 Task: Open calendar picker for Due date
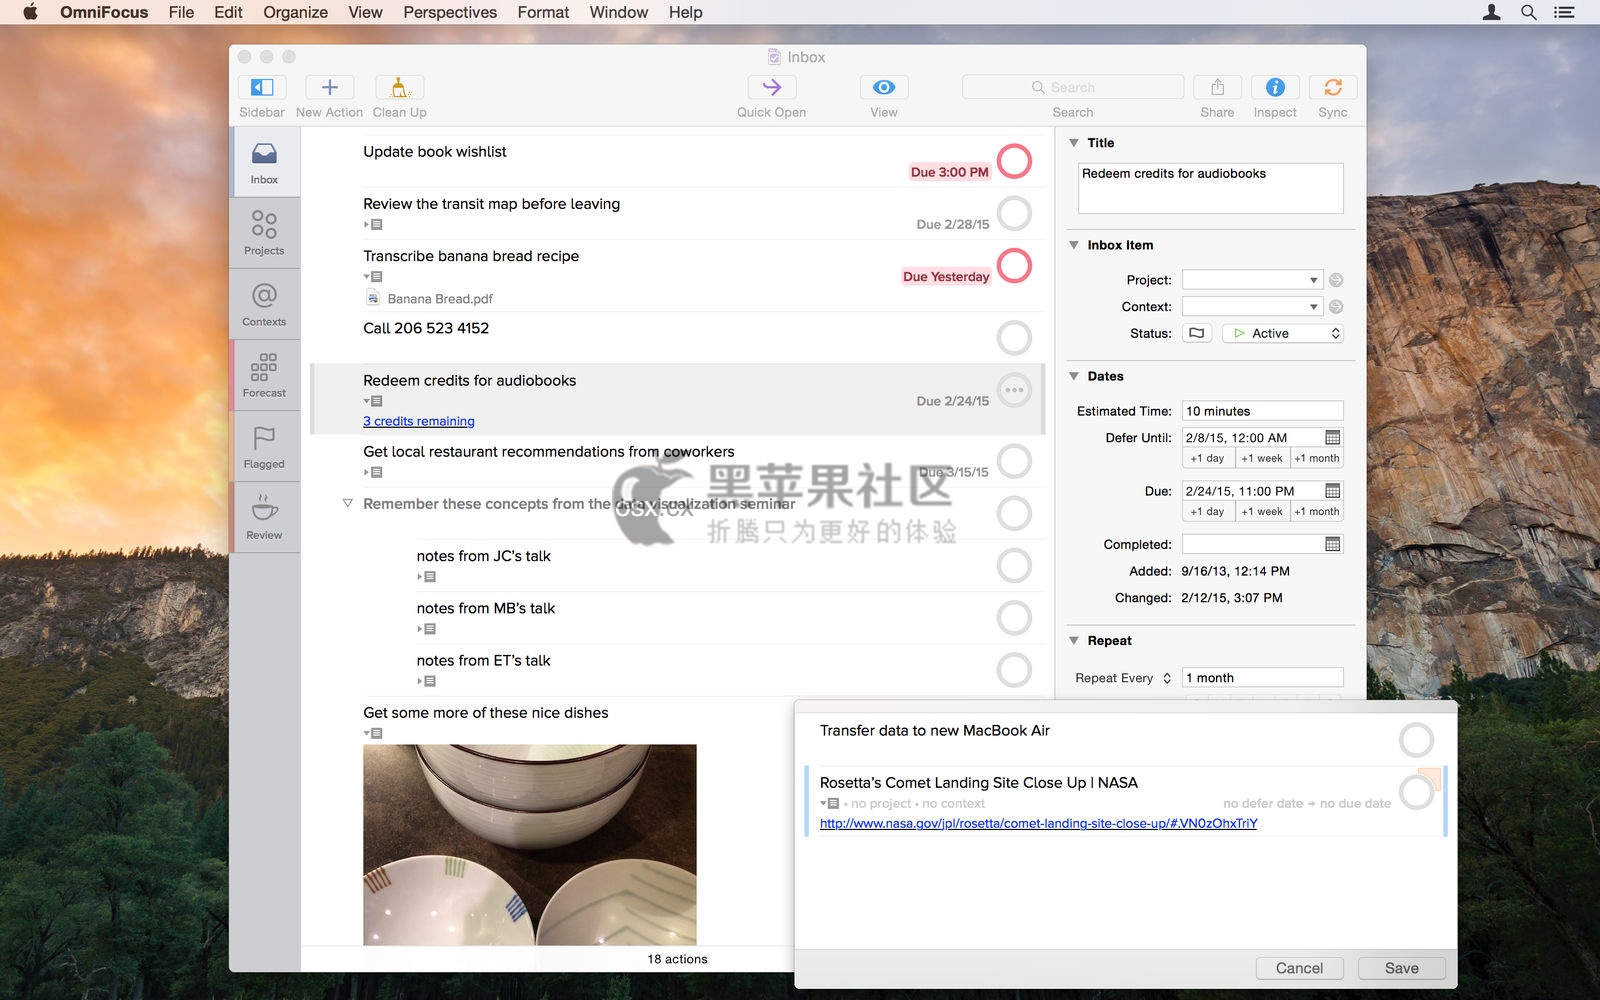pyautogui.click(x=1332, y=491)
